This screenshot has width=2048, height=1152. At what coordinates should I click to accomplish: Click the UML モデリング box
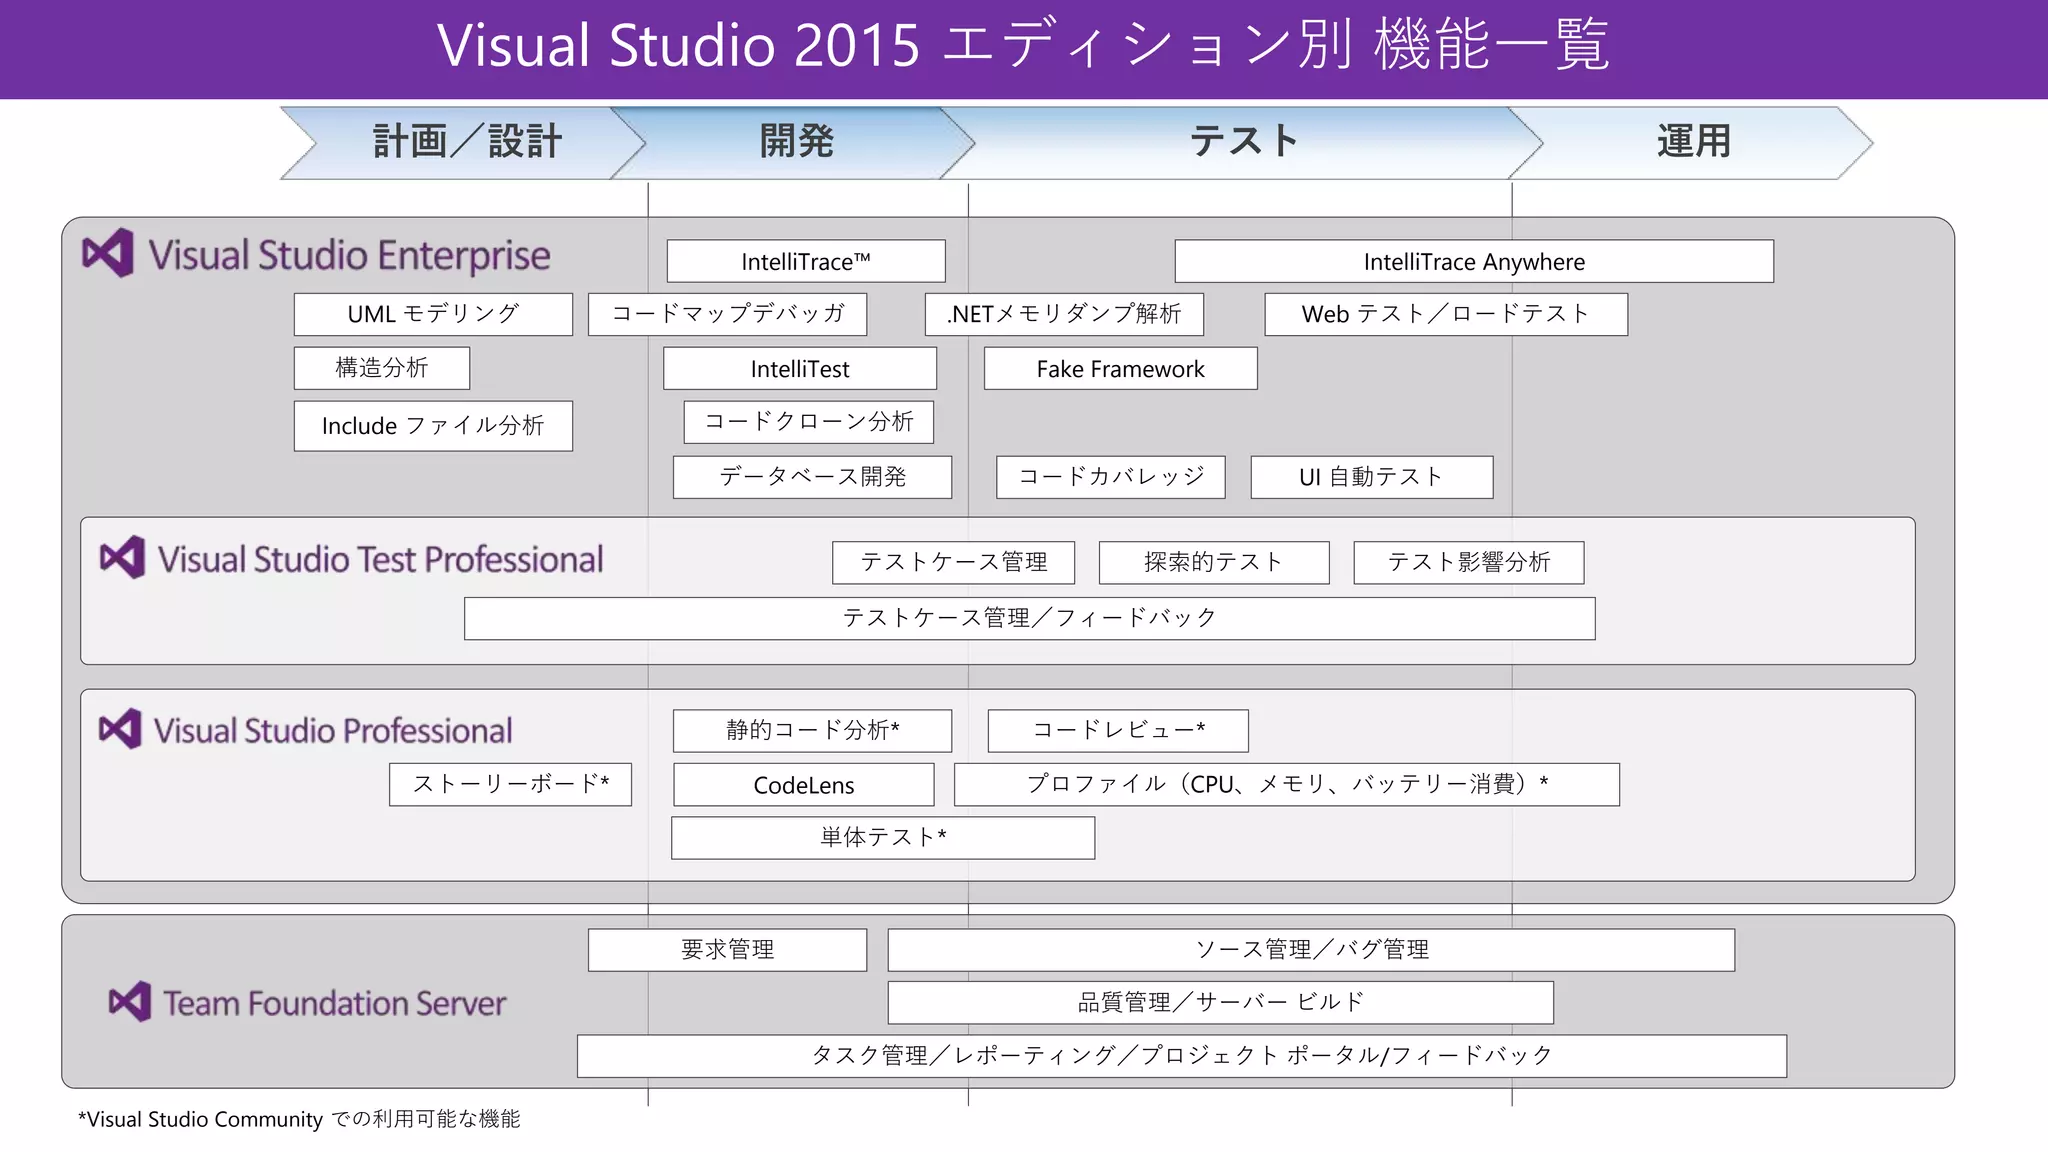[433, 314]
